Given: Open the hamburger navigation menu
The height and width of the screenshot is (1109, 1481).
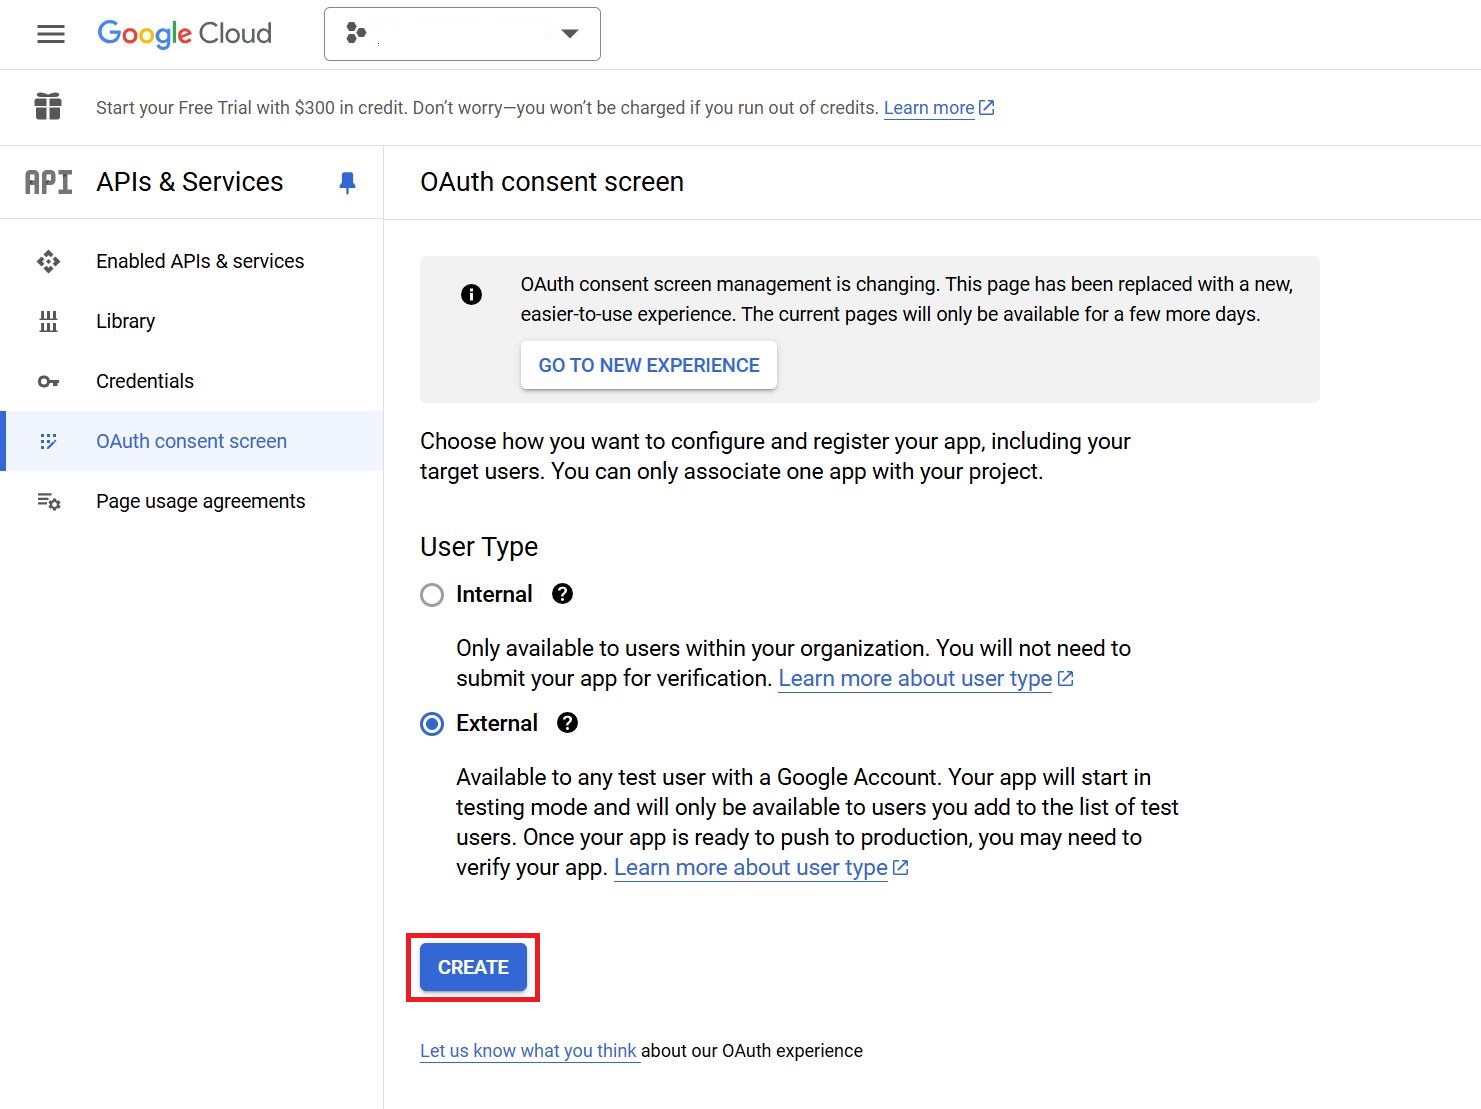Looking at the screenshot, I should [50, 34].
